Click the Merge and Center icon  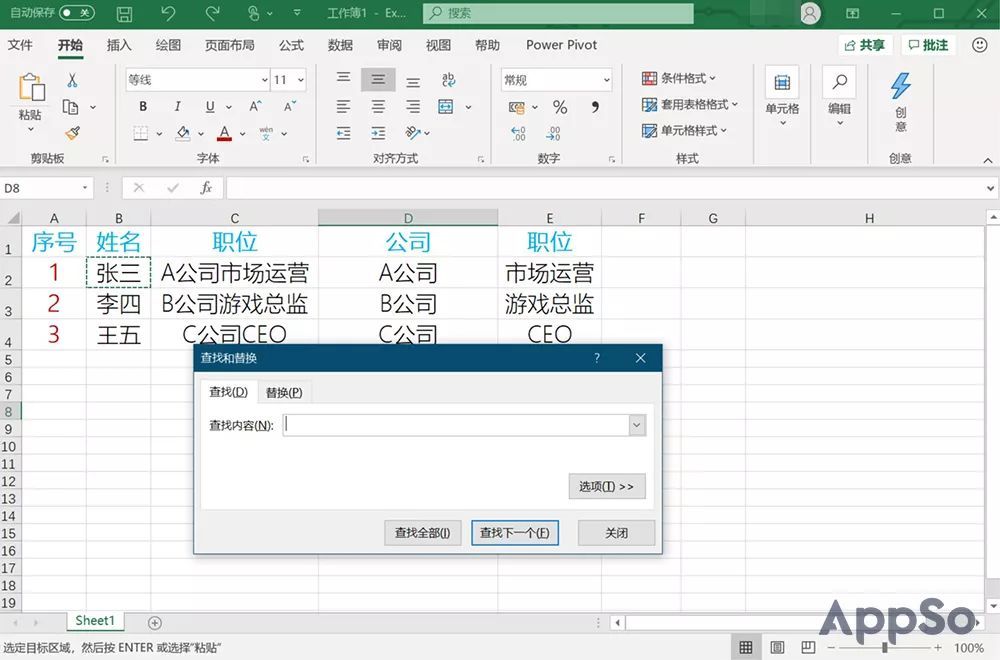pyautogui.click(x=446, y=106)
